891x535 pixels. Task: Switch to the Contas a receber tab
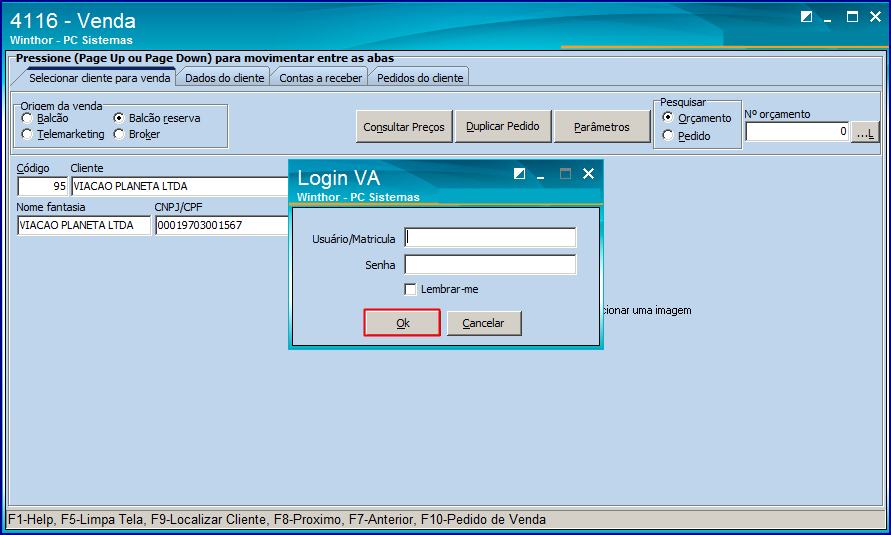coord(320,78)
